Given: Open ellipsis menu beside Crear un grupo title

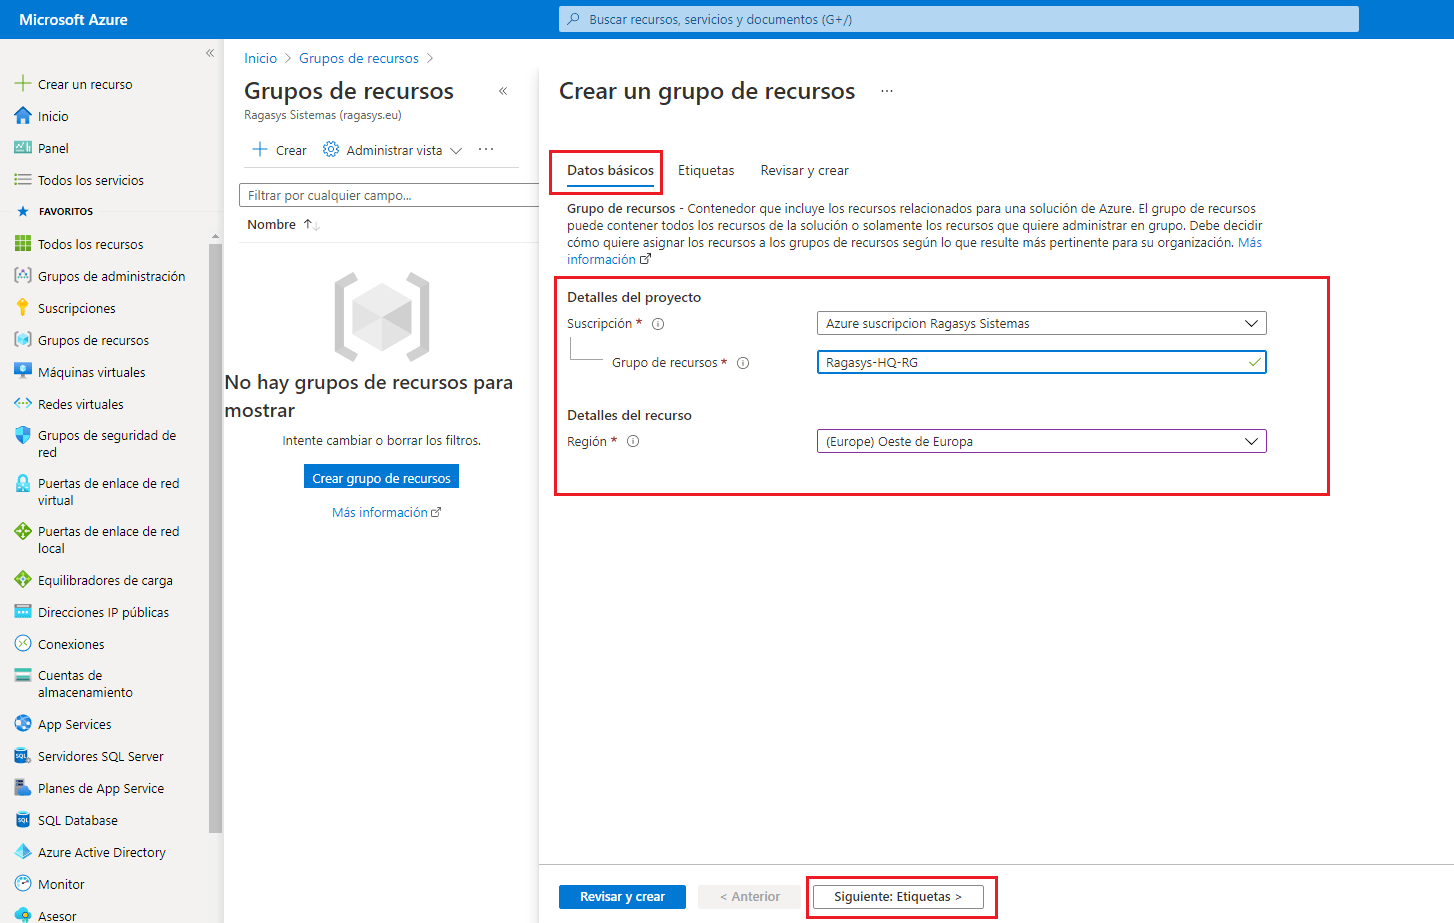Looking at the screenshot, I should coord(887,91).
